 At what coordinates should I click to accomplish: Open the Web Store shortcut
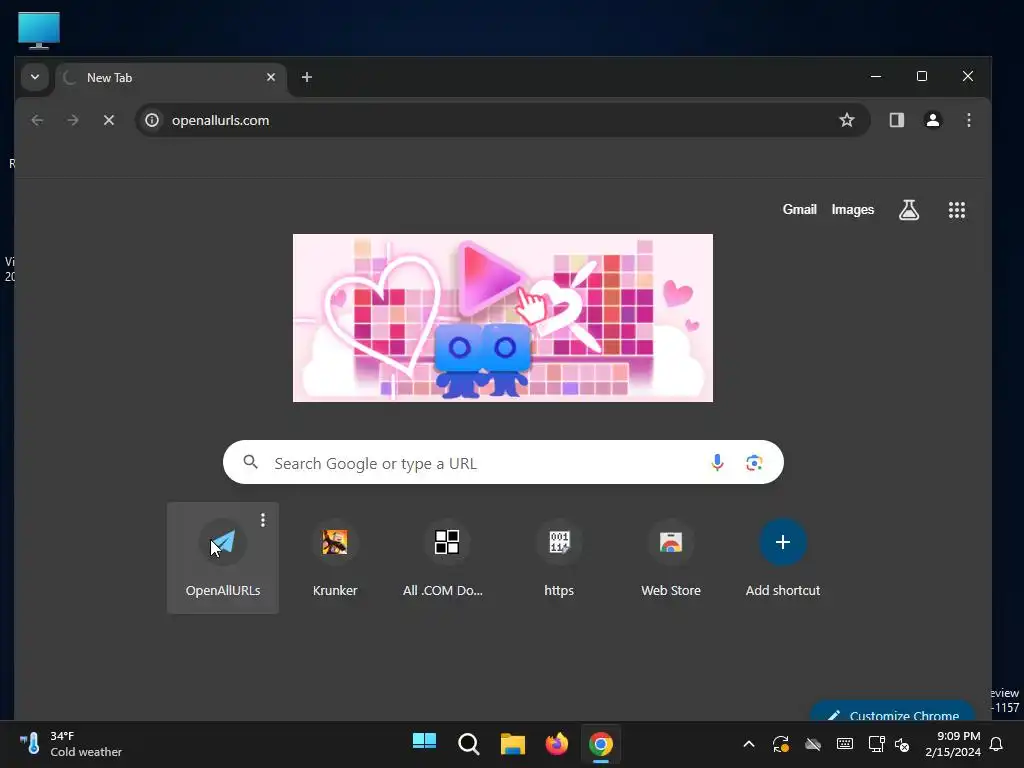pos(671,558)
